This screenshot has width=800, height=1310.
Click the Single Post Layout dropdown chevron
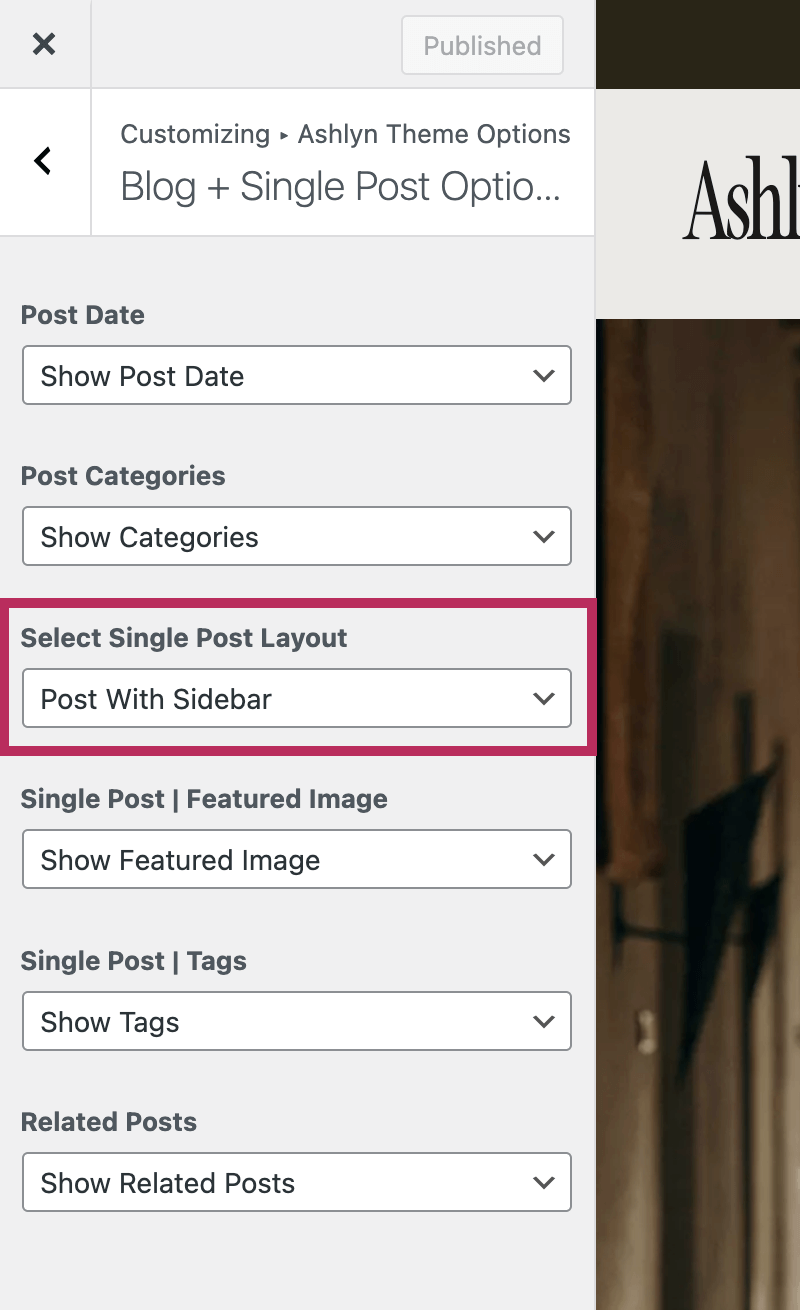pos(544,698)
